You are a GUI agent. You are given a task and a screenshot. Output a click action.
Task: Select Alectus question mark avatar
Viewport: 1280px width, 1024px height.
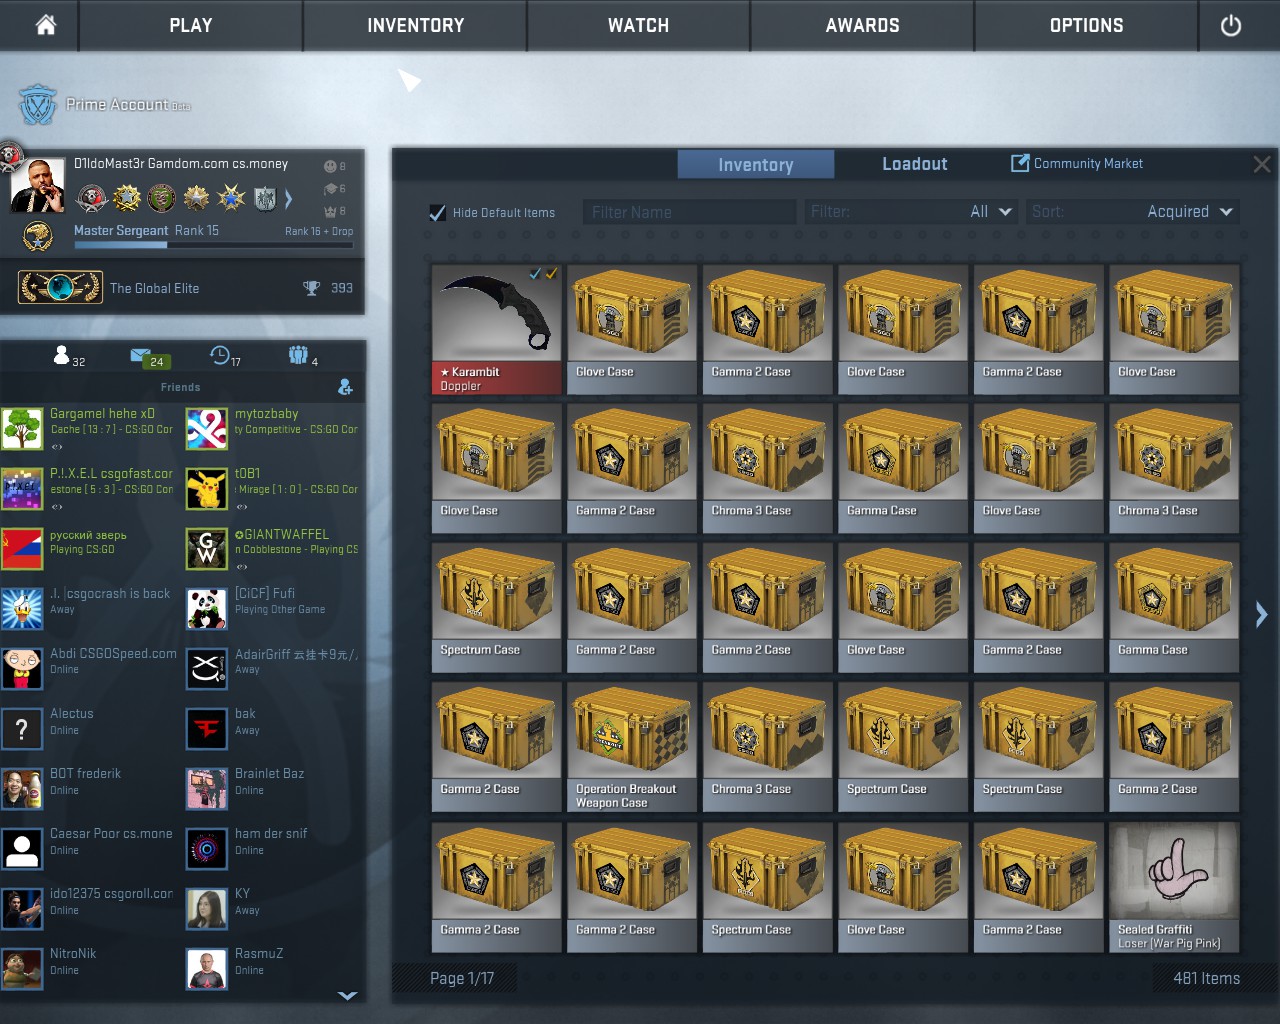click(x=22, y=728)
